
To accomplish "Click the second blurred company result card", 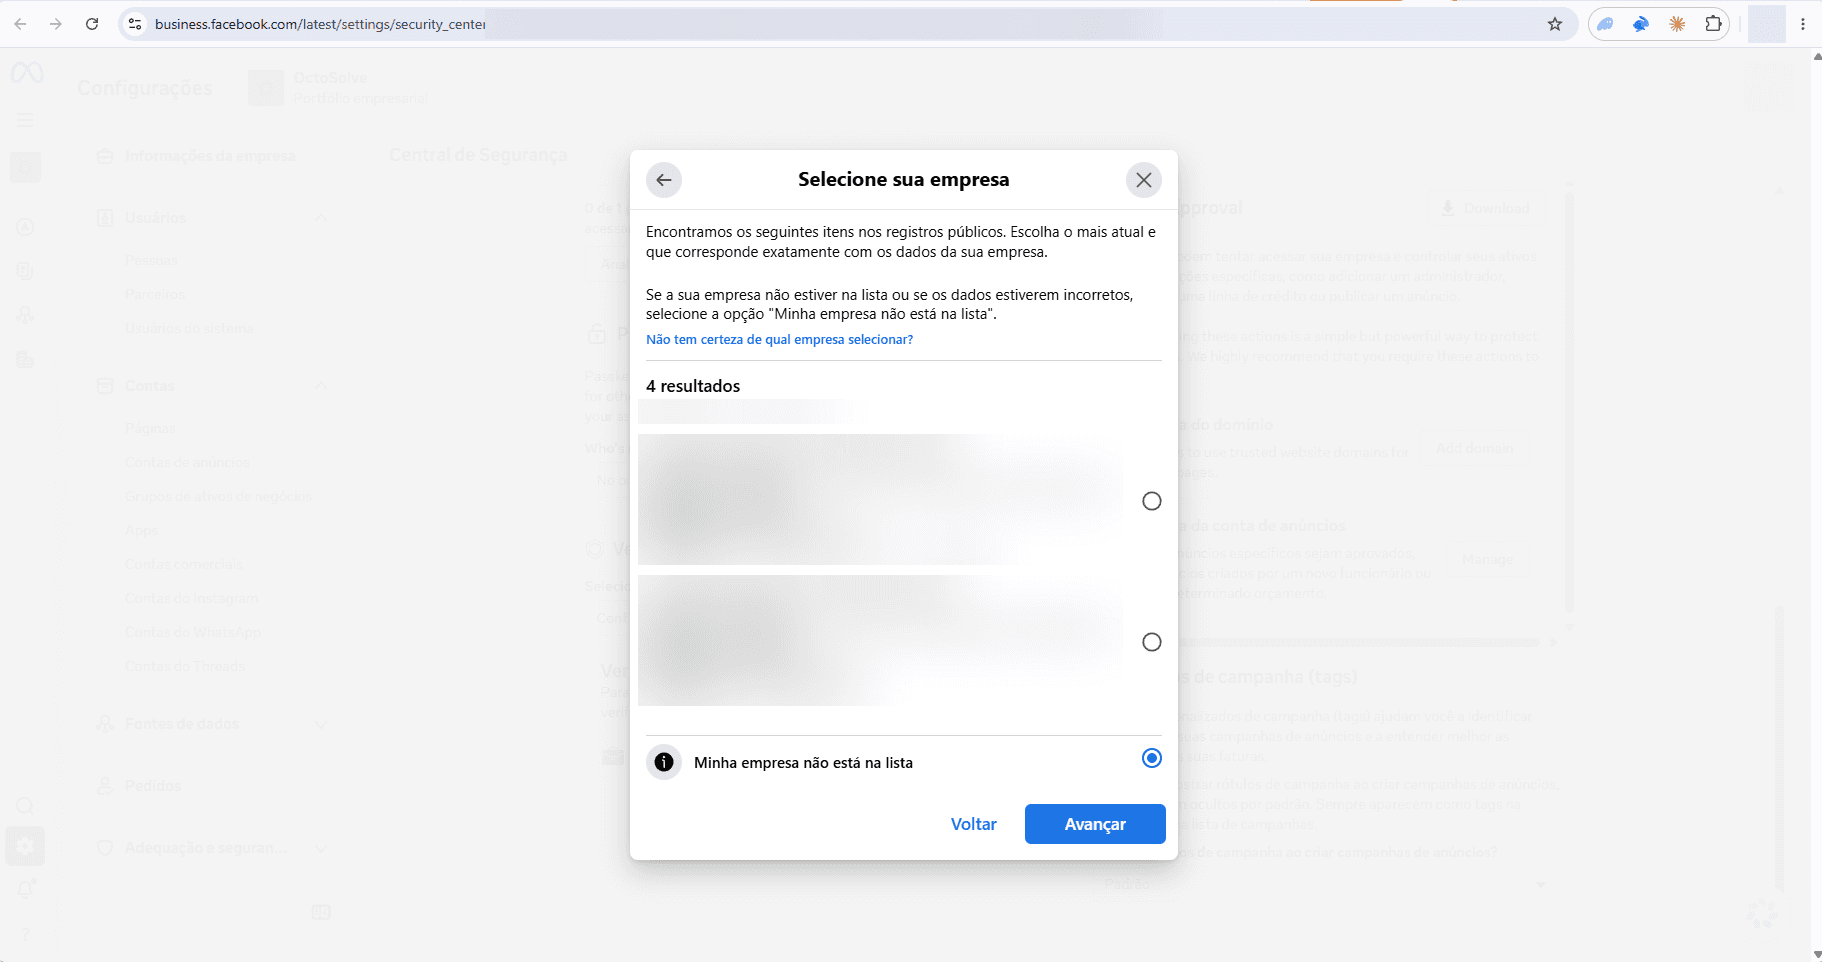I will [x=903, y=641].
